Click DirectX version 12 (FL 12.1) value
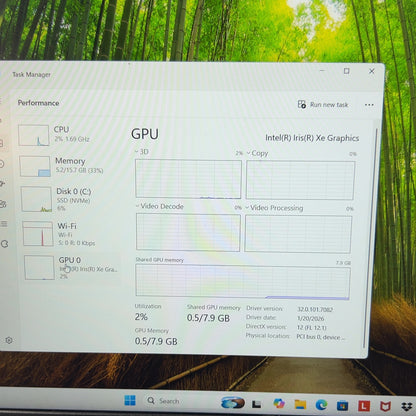This screenshot has width=416, height=416. tap(312, 327)
